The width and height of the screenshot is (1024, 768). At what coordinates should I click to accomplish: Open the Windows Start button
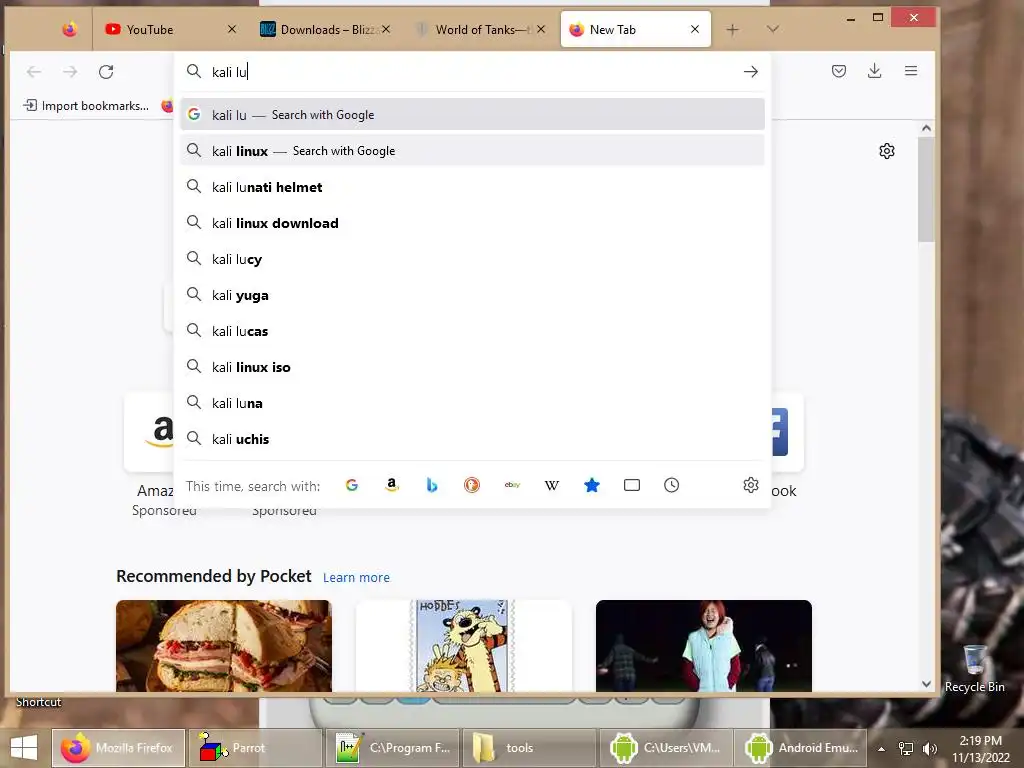click(24, 748)
